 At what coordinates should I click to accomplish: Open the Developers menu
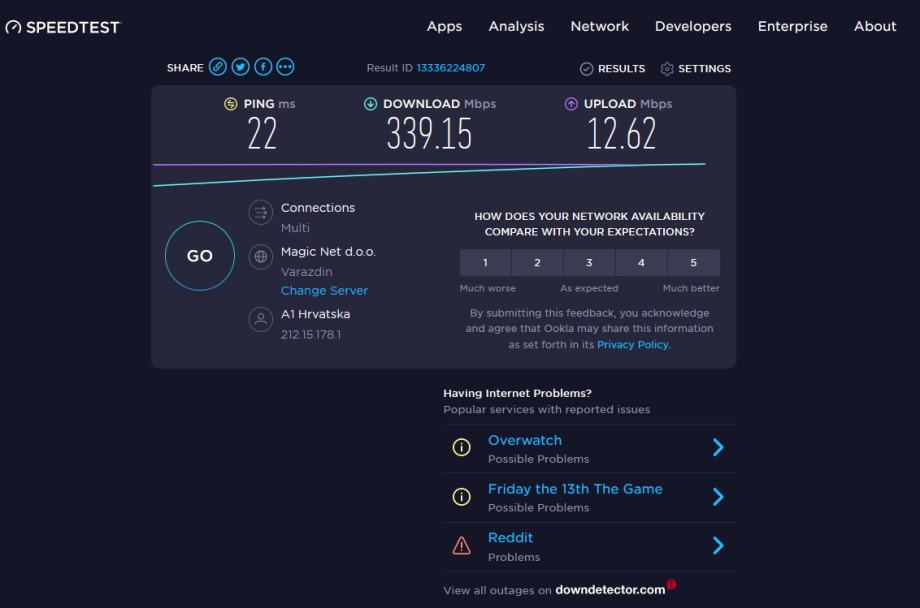click(x=693, y=26)
